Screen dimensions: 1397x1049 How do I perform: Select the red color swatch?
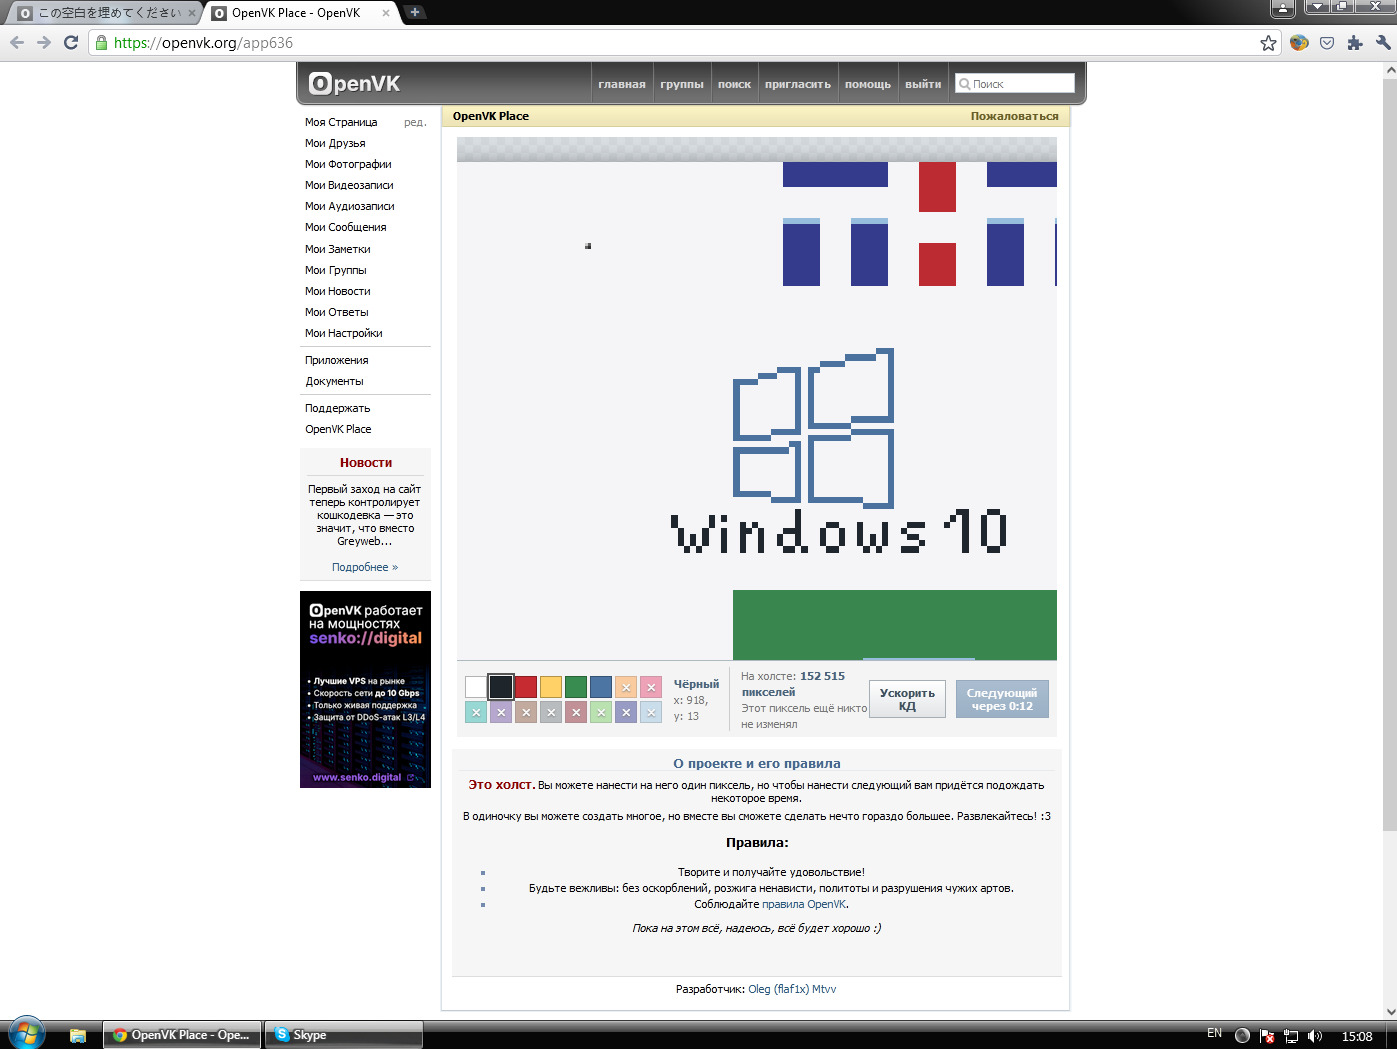point(526,687)
